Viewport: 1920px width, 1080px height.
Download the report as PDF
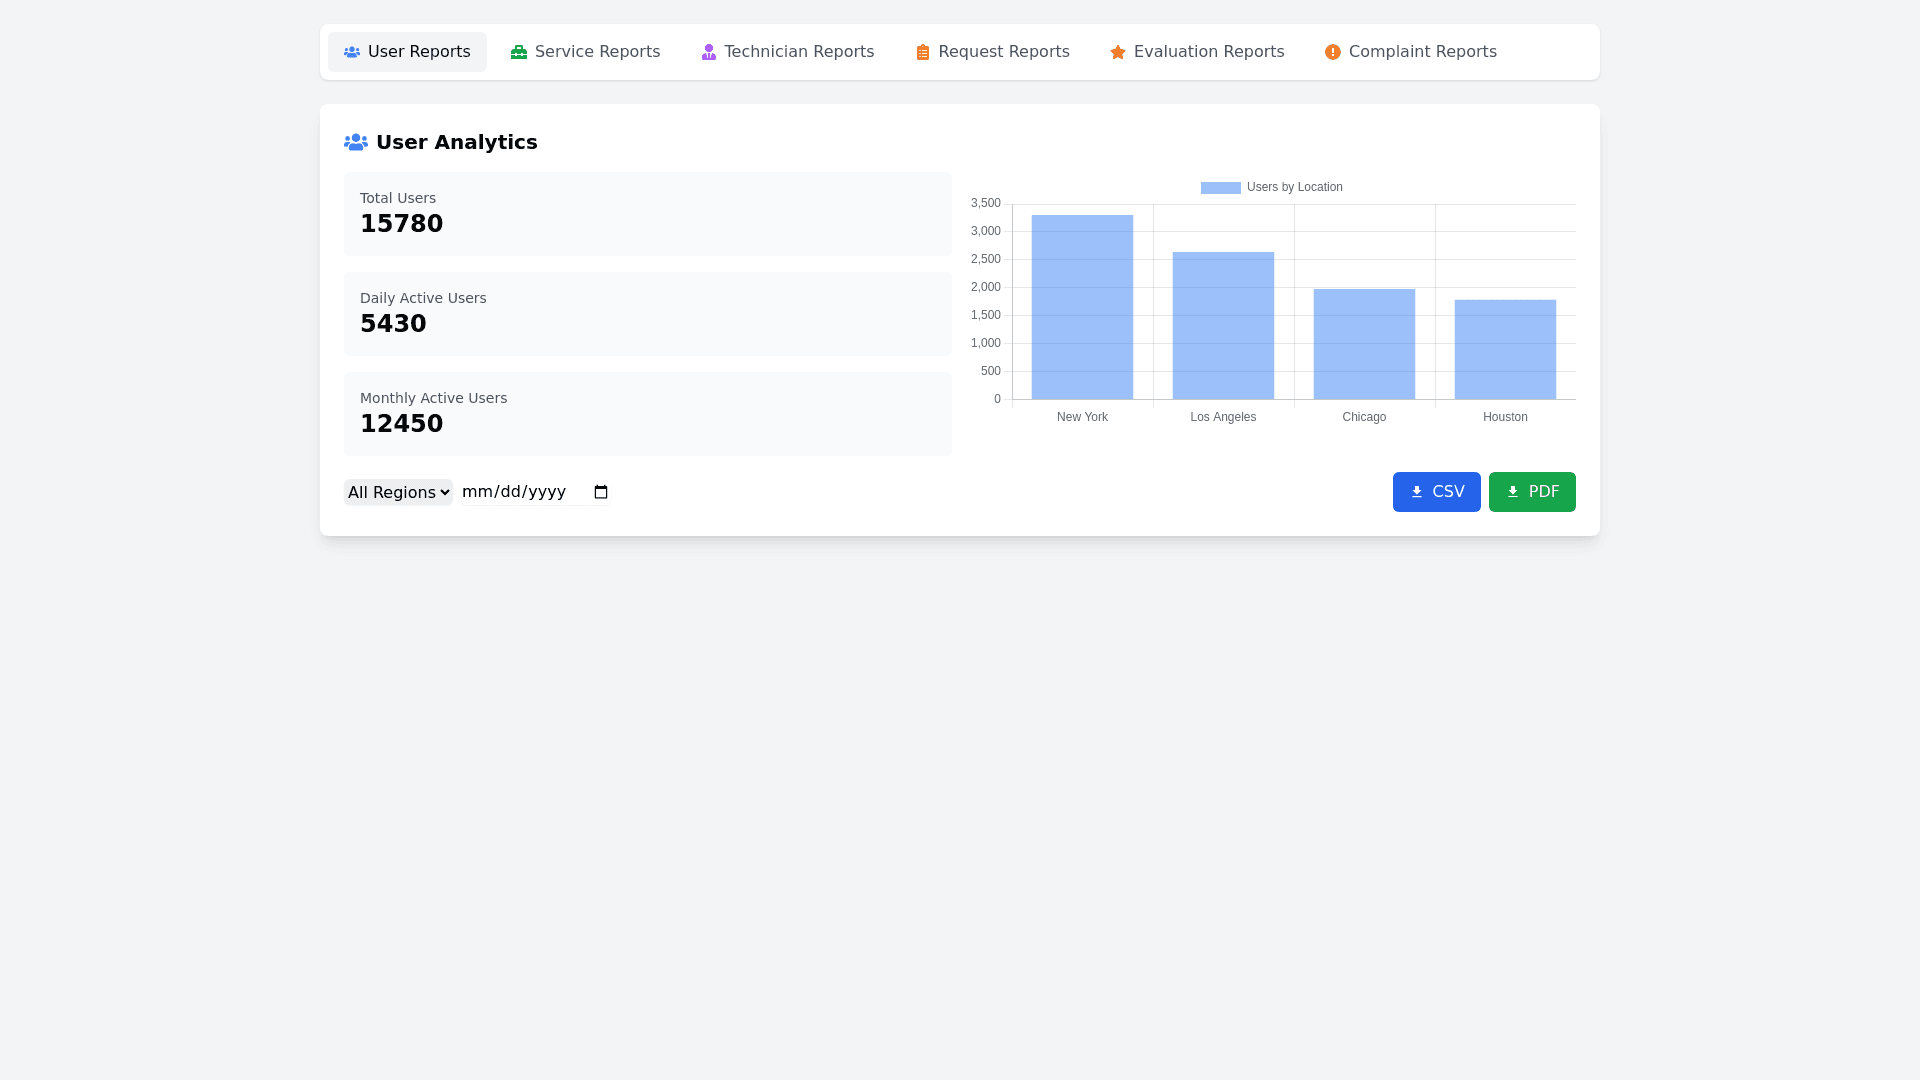pos(1532,492)
